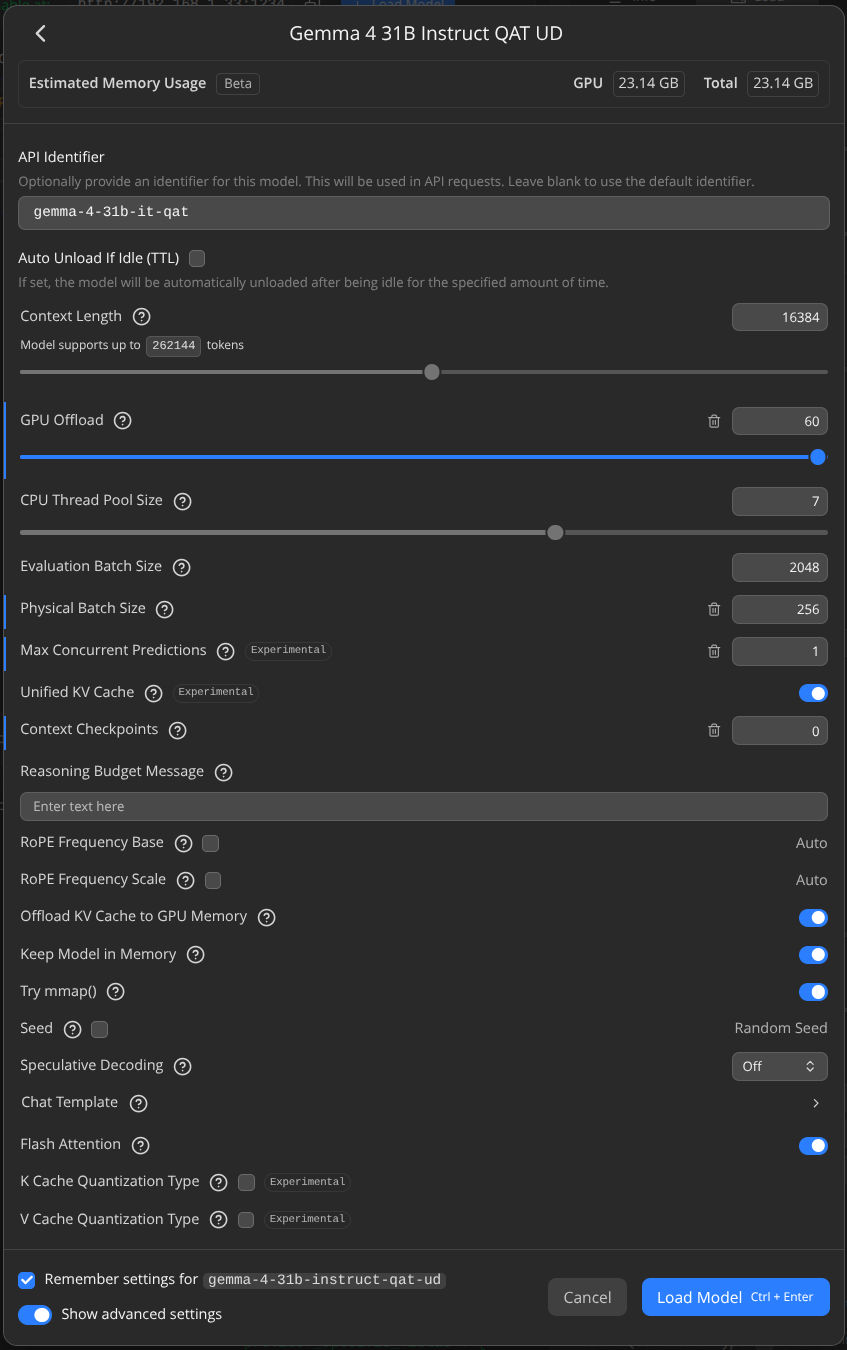This screenshot has height=1350, width=847.
Task: Open help icon beside RoPE Frequency Scale
Action: coord(186,880)
